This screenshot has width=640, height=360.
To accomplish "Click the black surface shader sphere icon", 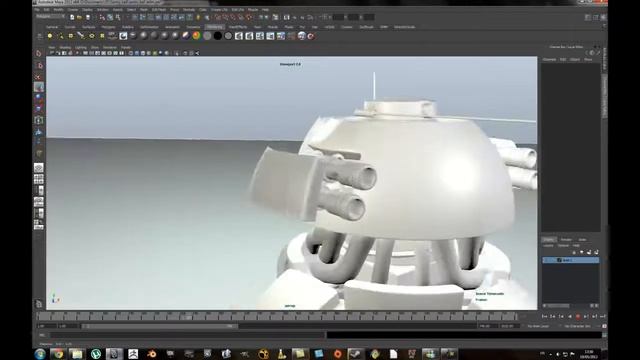I will click(218, 36).
